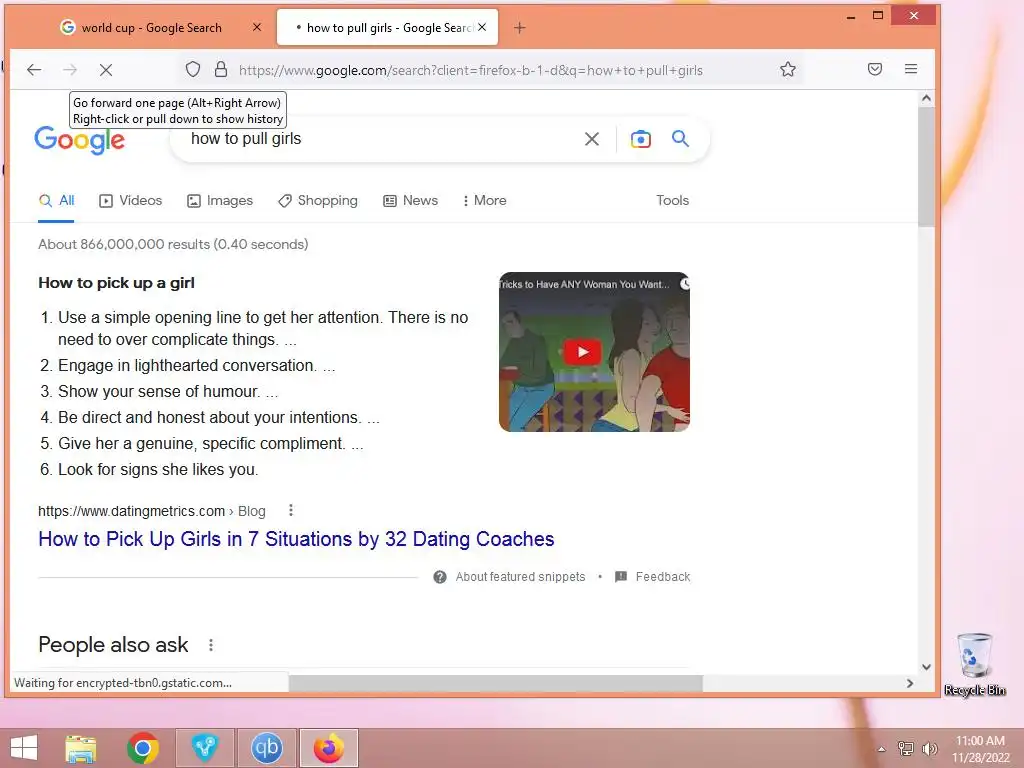Switch to News results

click(410, 200)
